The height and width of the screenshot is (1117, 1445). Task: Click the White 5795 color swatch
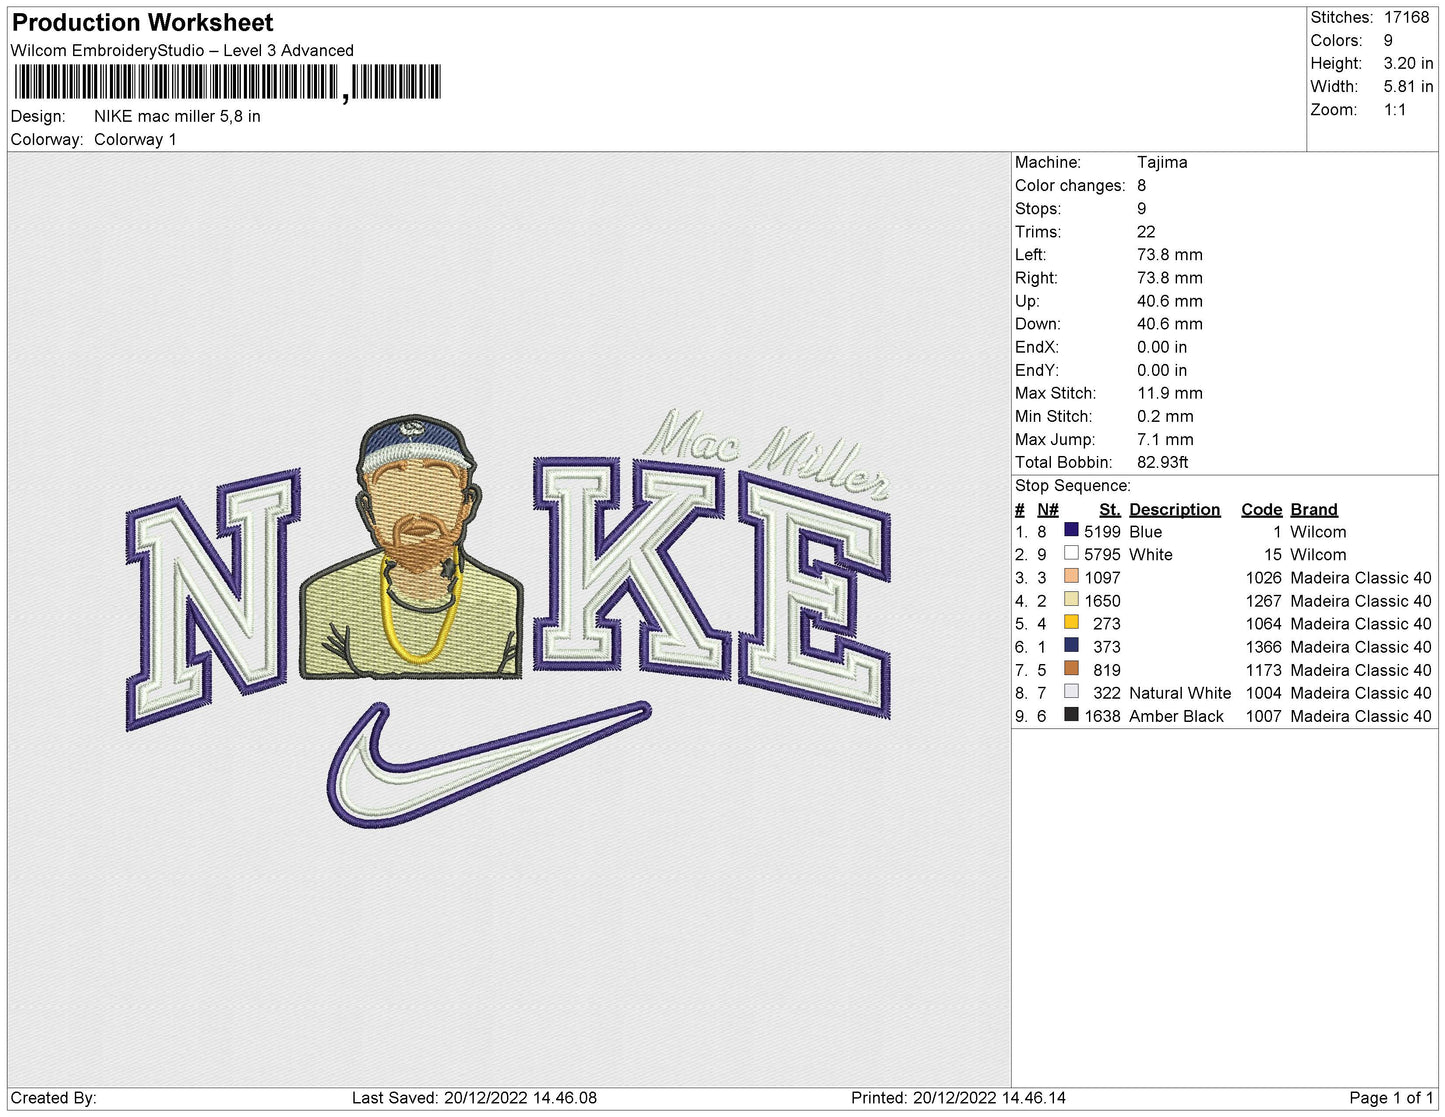tap(1071, 554)
